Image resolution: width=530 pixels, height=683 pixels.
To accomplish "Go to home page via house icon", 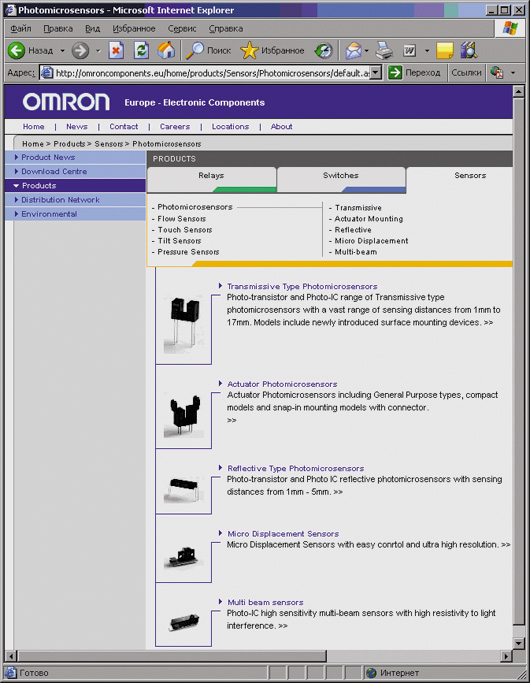I will tap(166, 51).
